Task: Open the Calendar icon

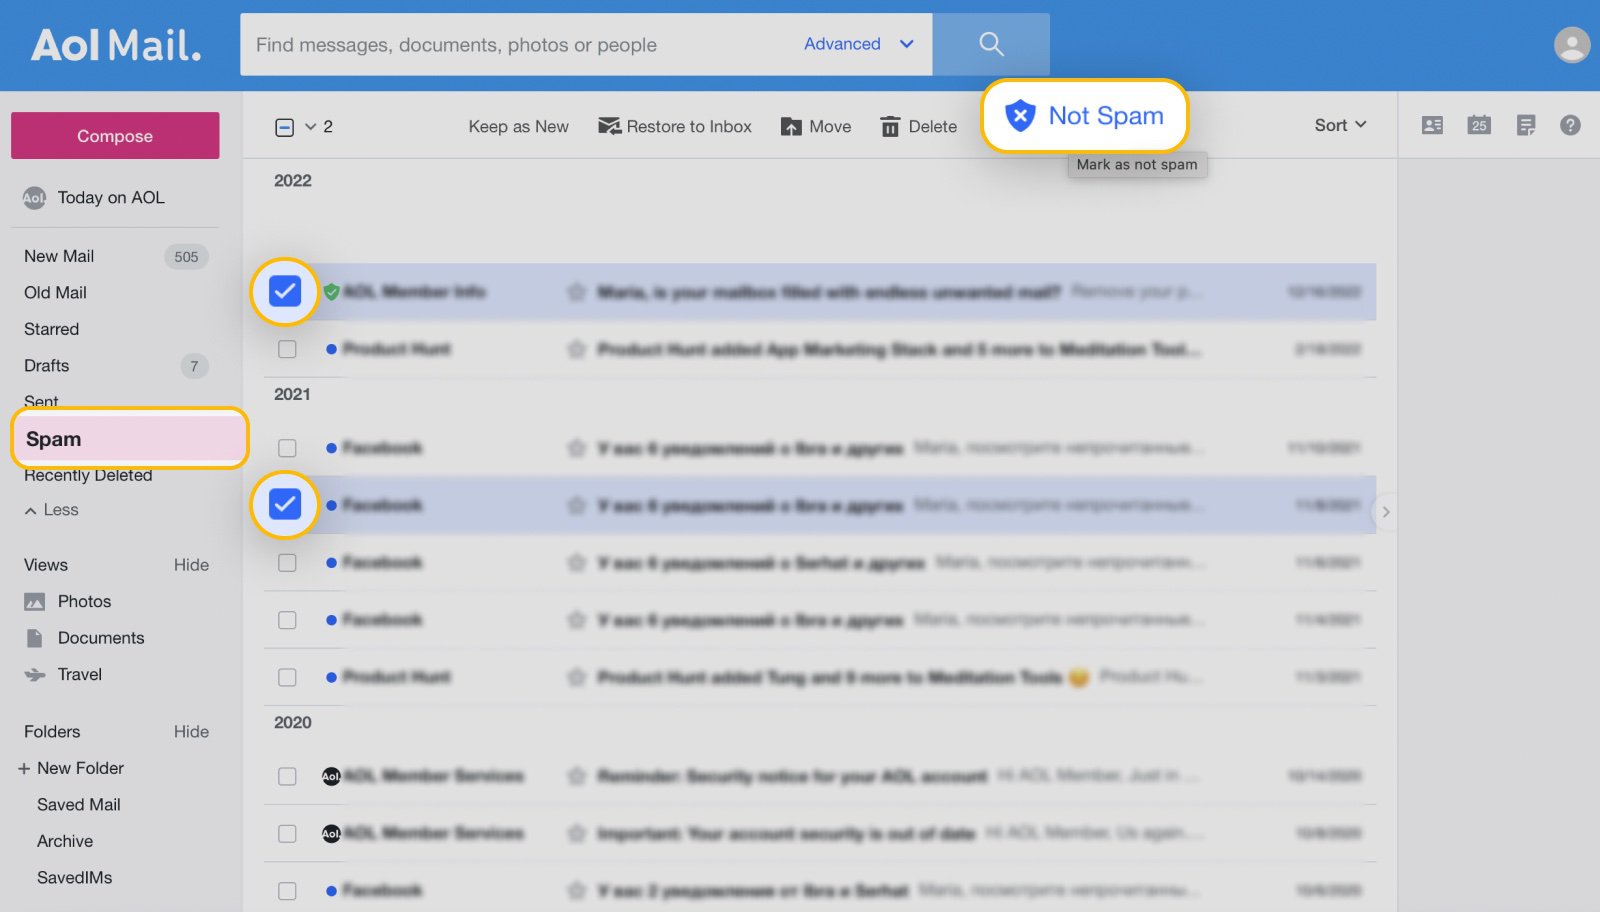Action: (1481, 125)
